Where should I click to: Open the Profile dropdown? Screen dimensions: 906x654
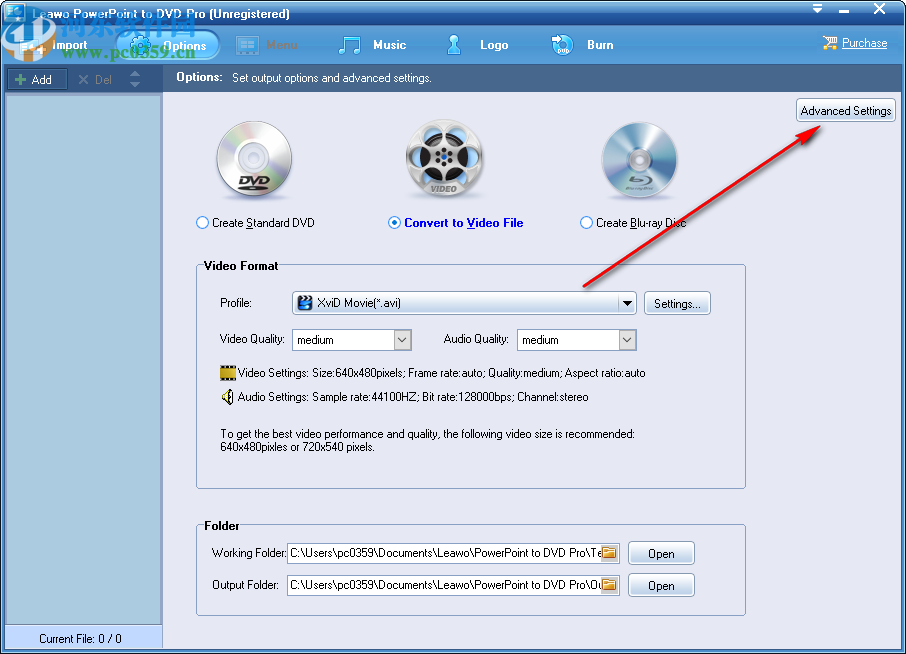pos(627,302)
